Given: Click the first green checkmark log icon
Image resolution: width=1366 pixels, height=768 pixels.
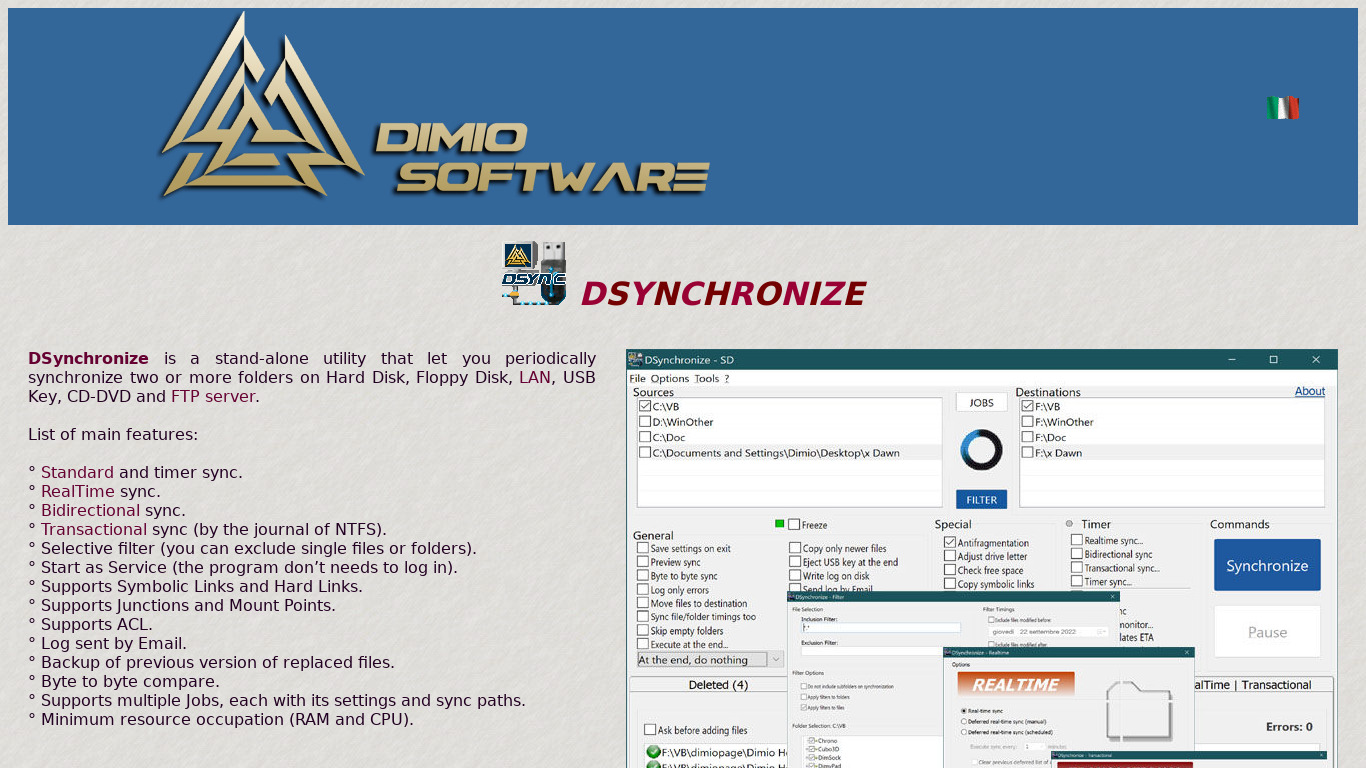Looking at the screenshot, I should pos(653,752).
